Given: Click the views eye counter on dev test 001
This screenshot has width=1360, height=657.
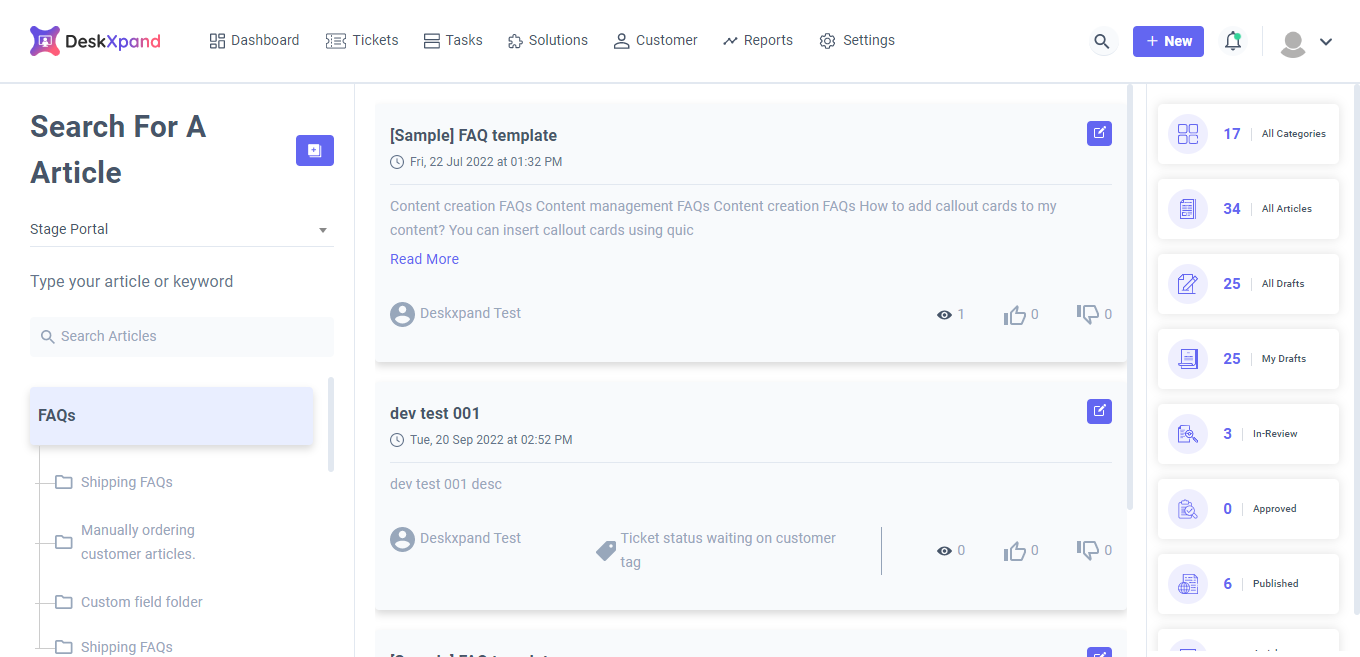Looking at the screenshot, I should [x=944, y=550].
